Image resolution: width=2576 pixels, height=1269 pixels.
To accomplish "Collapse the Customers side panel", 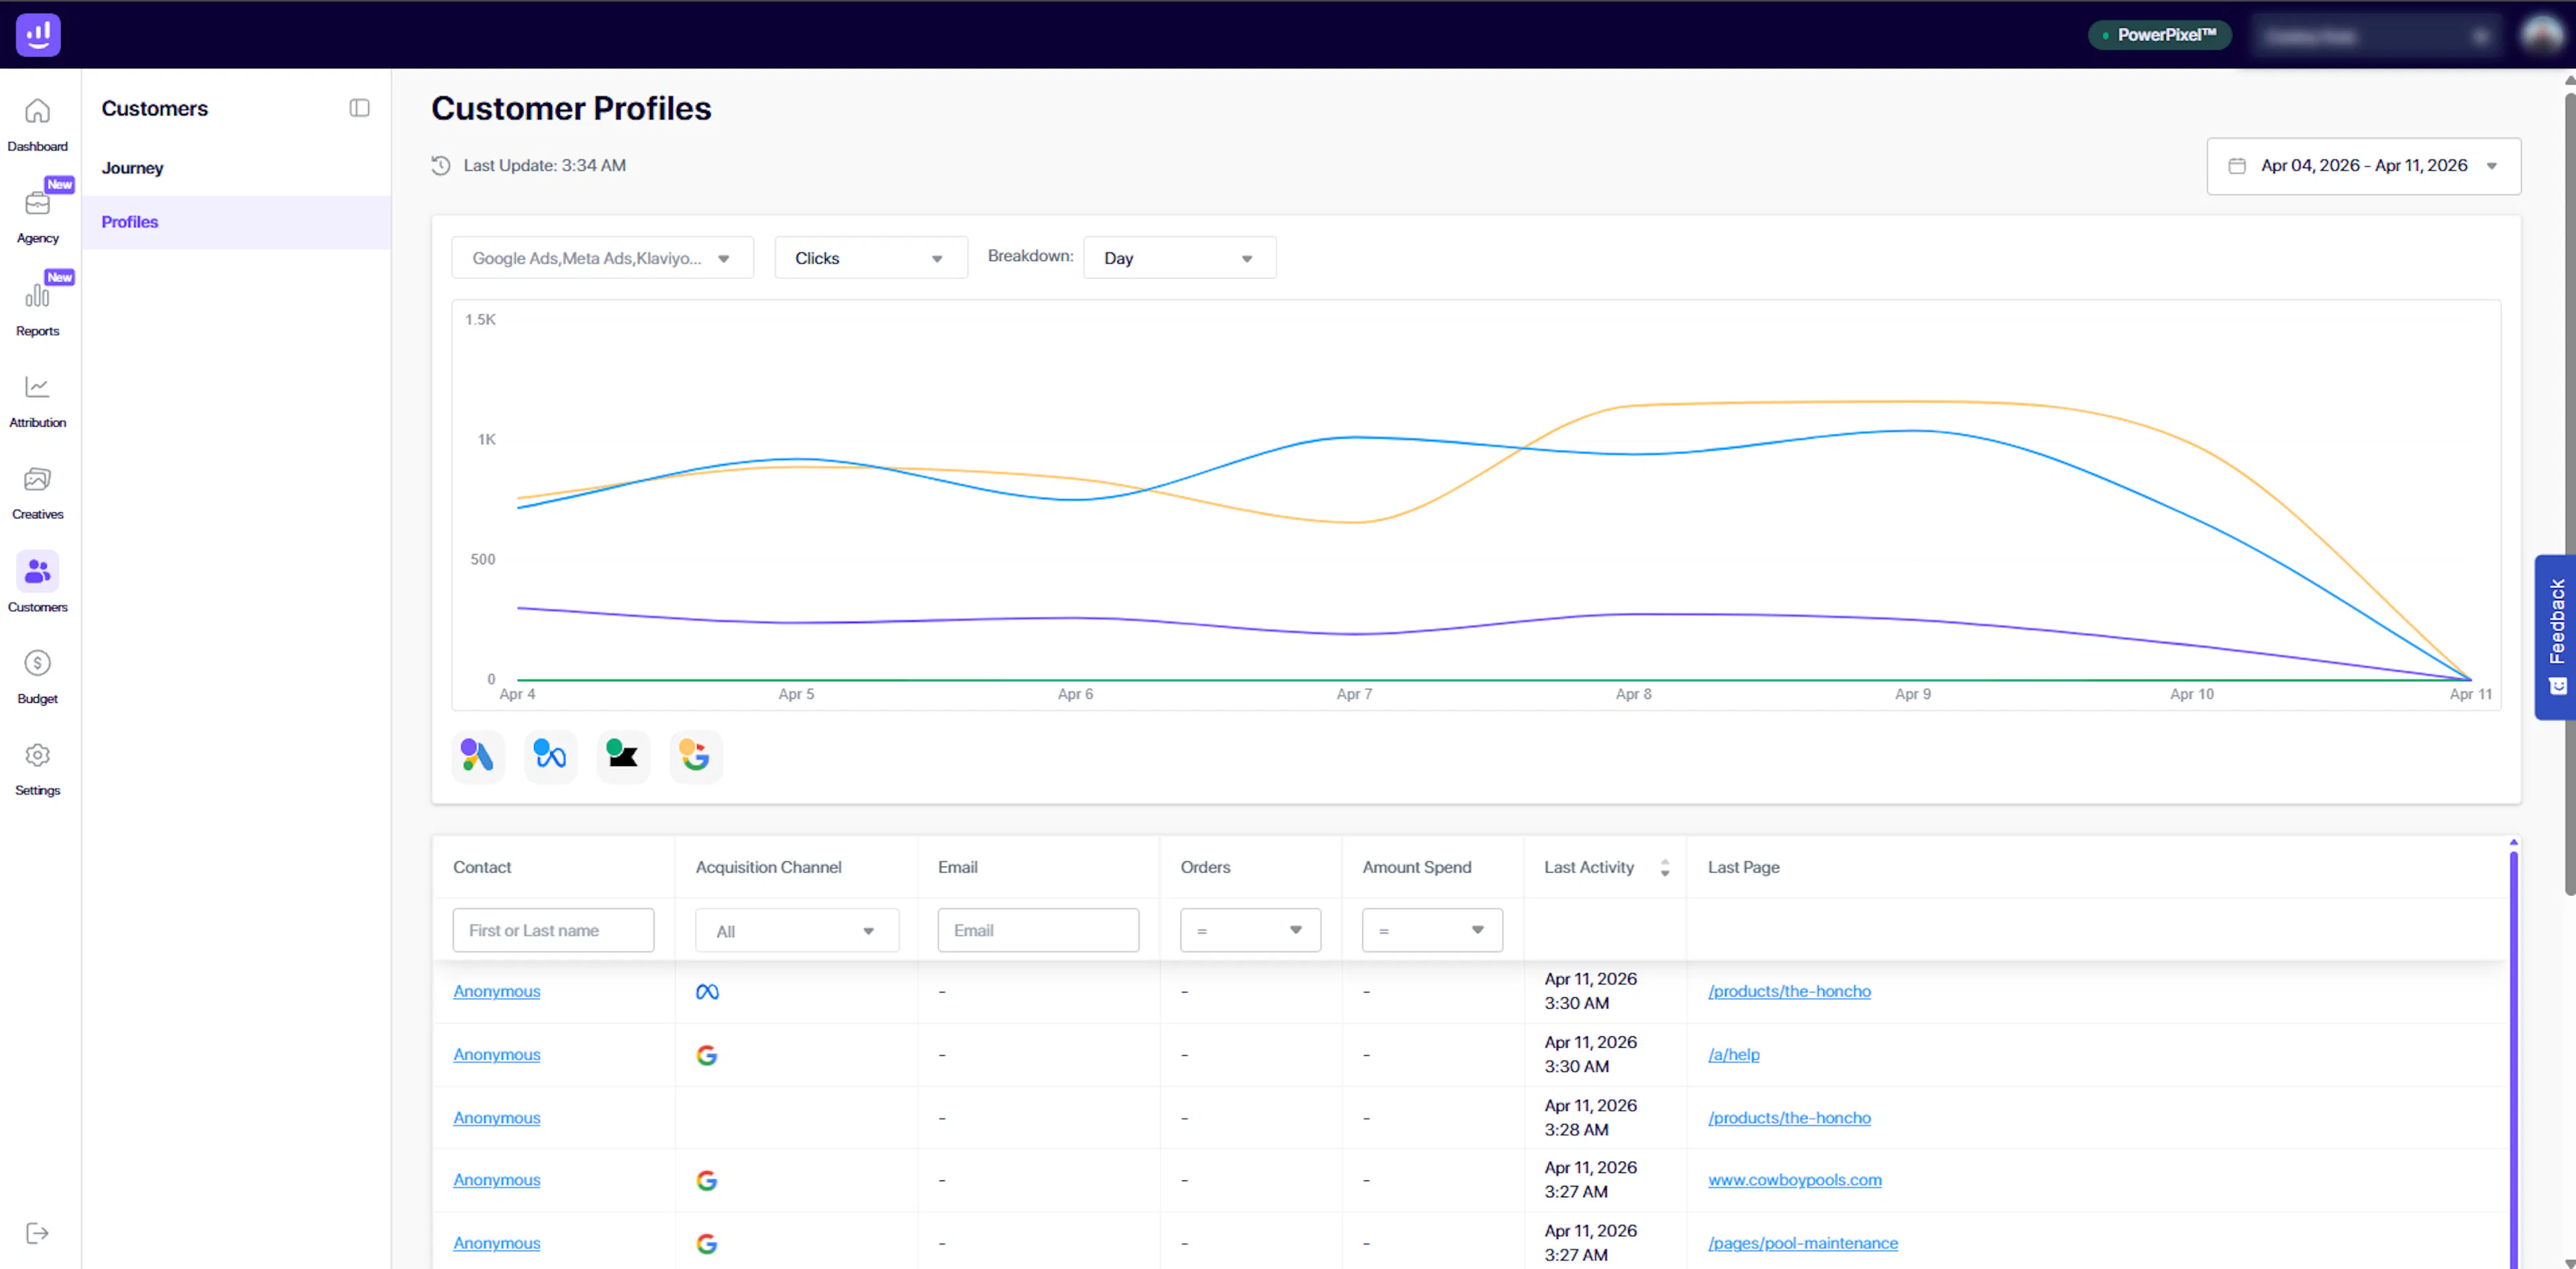I will click(359, 108).
